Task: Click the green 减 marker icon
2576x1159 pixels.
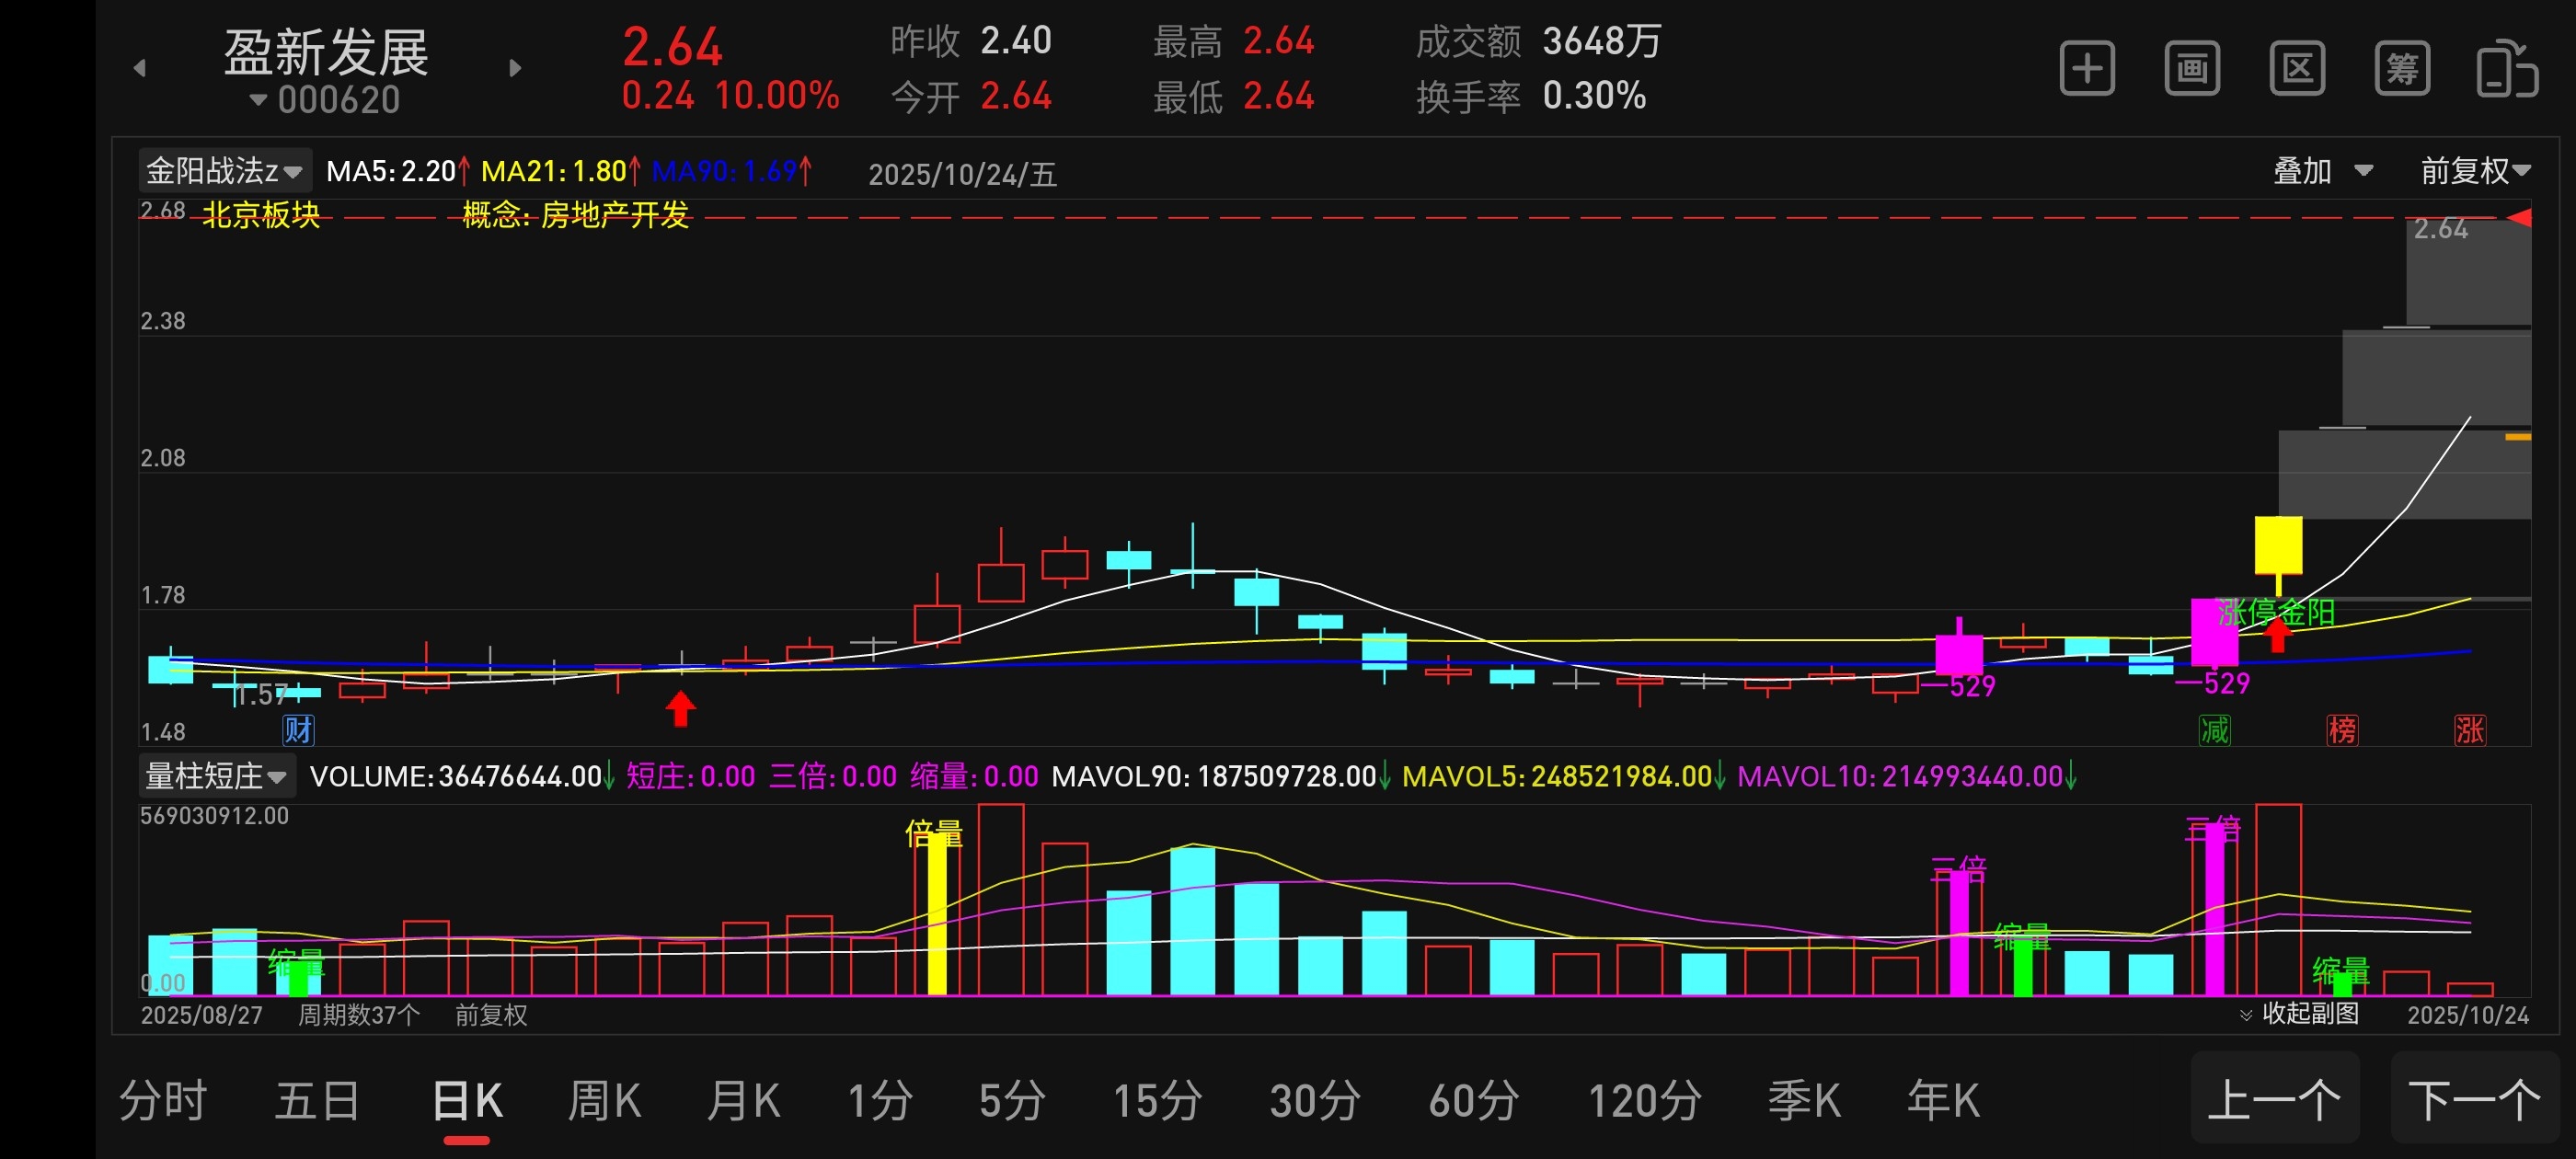Action: click(2215, 730)
